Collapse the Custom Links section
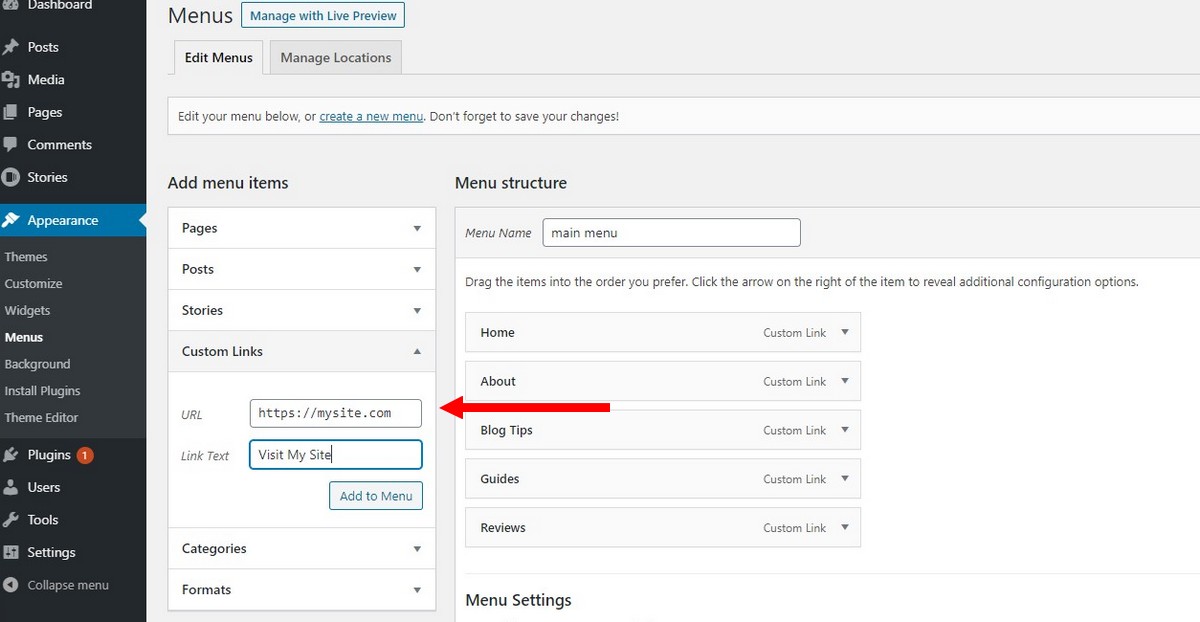Image resolution: width=1200 pixels, height=622 pixels. point(417,351)
